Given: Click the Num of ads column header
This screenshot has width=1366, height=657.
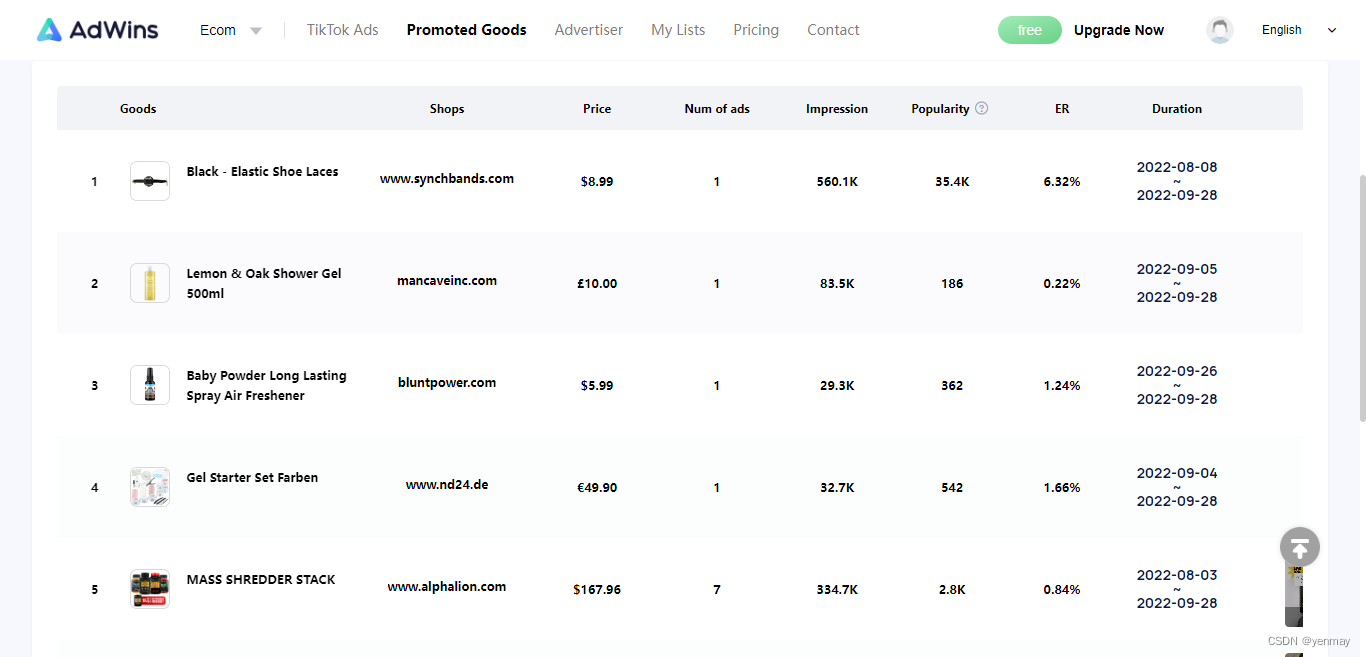Looking at the screenshot, I should (717, 109).
